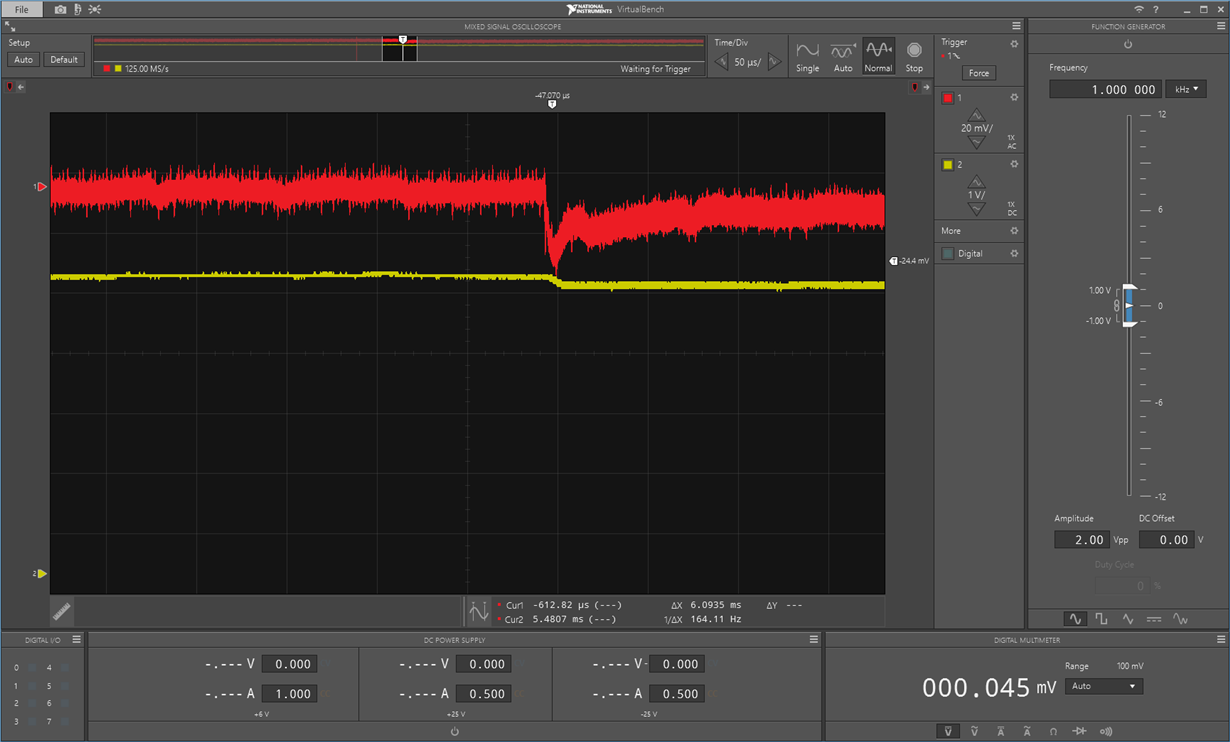Toggle the Digital channels checkbox
This screenshot has width=1230, height=742.
(948, 254)
